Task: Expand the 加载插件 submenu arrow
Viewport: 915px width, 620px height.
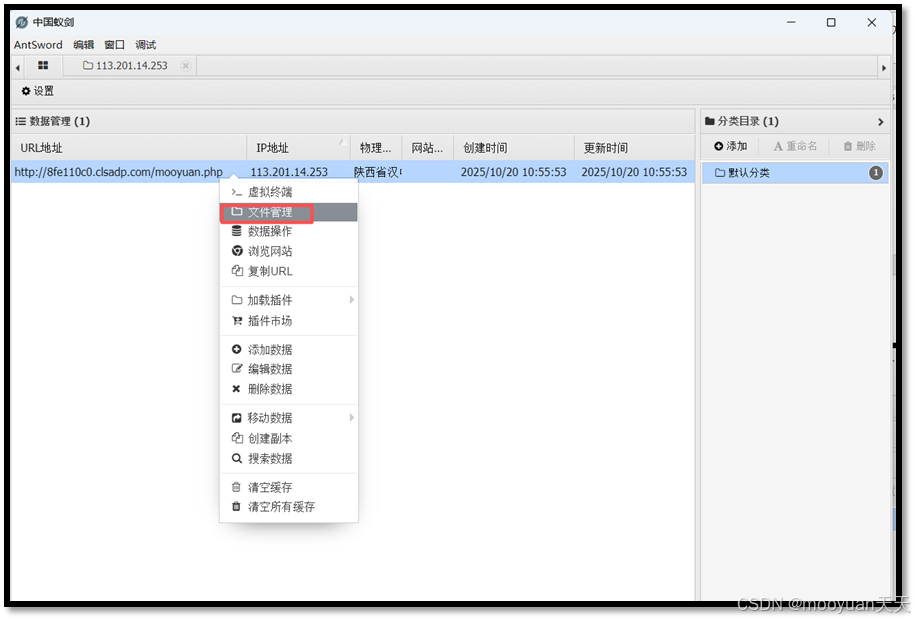Action: pyautogui.click(x=351, y=300)
